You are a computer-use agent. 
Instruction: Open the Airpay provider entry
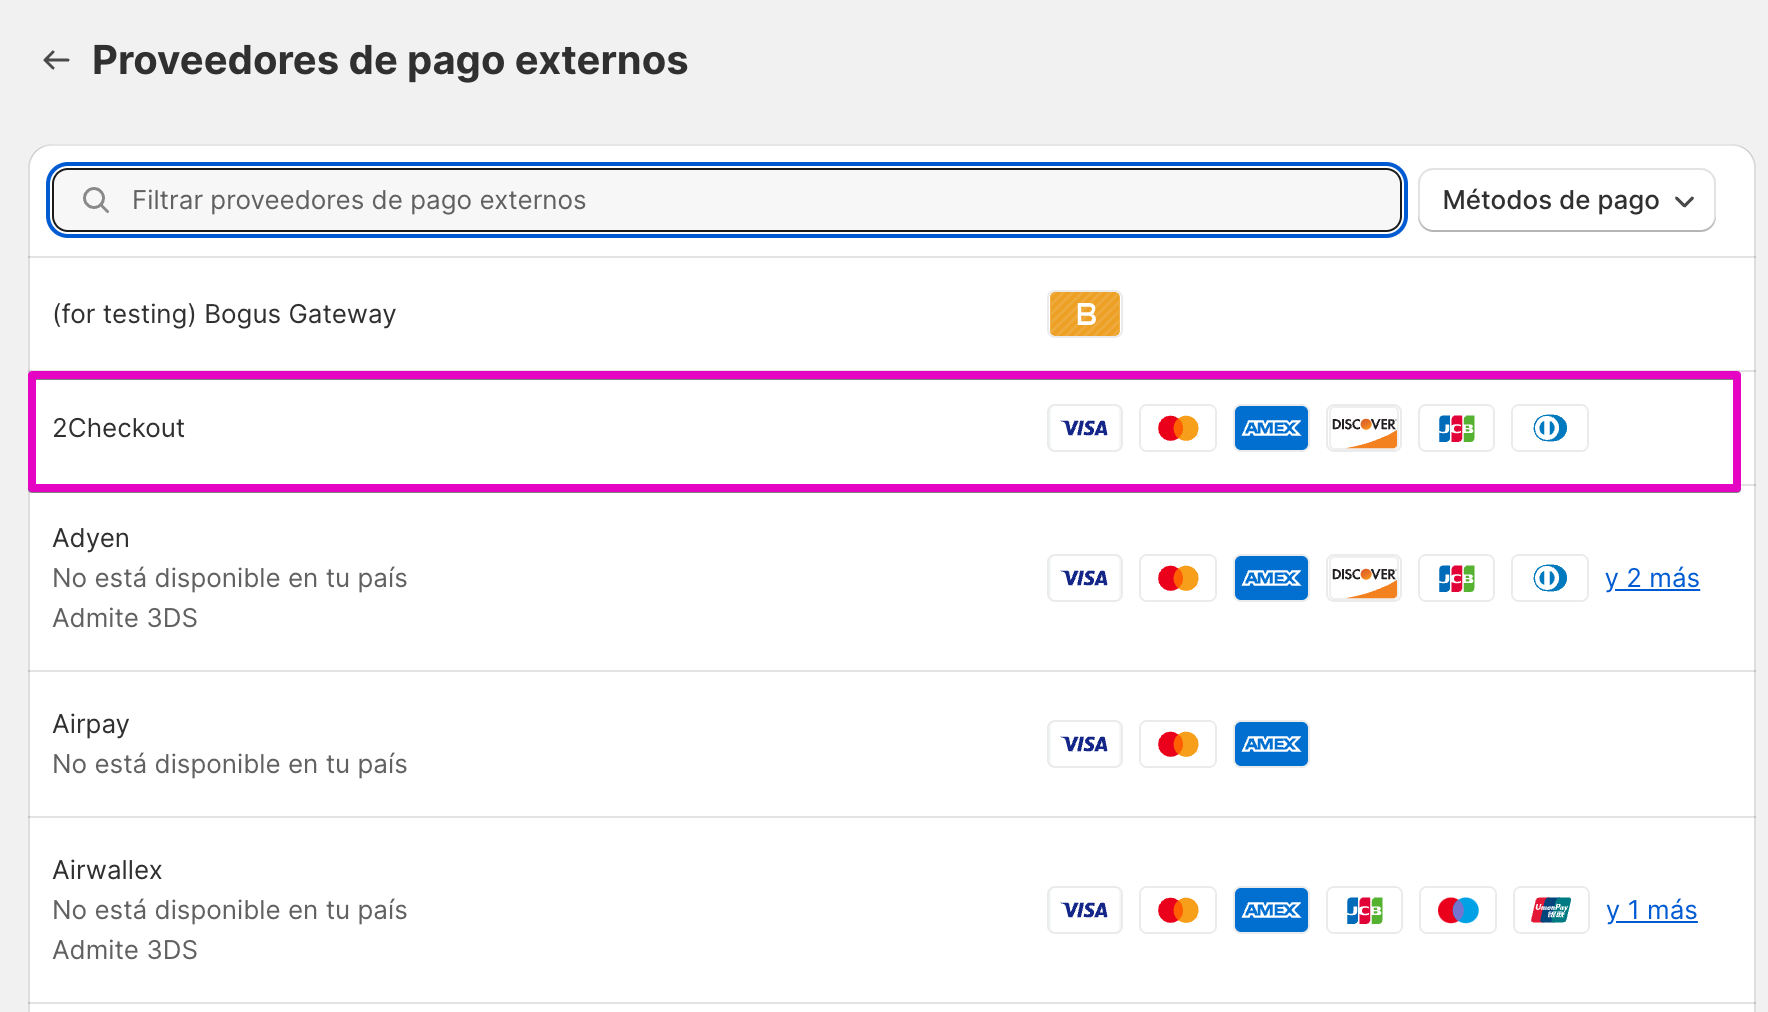click(x=91, y=724)
